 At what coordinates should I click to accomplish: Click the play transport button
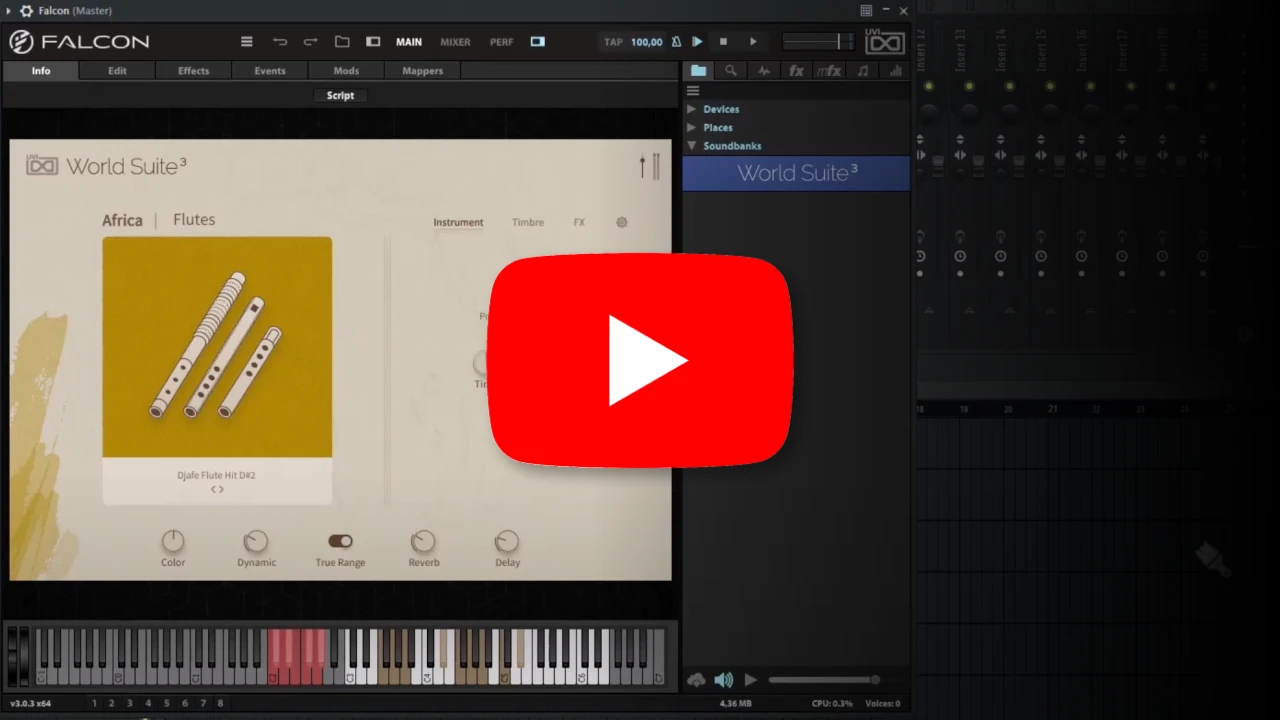pos(753,42)
